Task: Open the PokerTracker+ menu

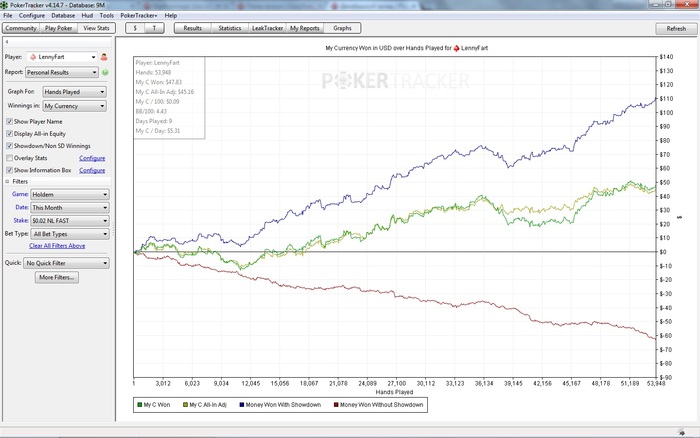Action: click(139, 16)
